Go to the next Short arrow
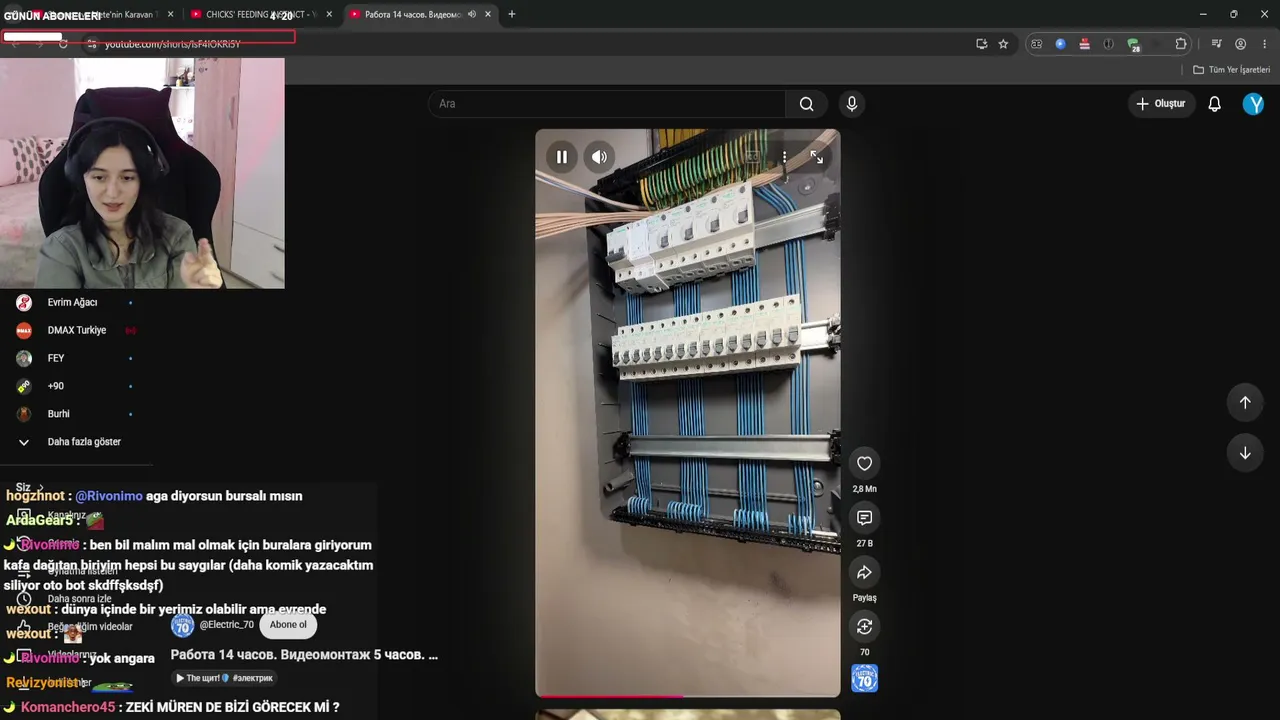Image resolution: width=1280 pixels, height=720 pixels. pos(1245,453)
